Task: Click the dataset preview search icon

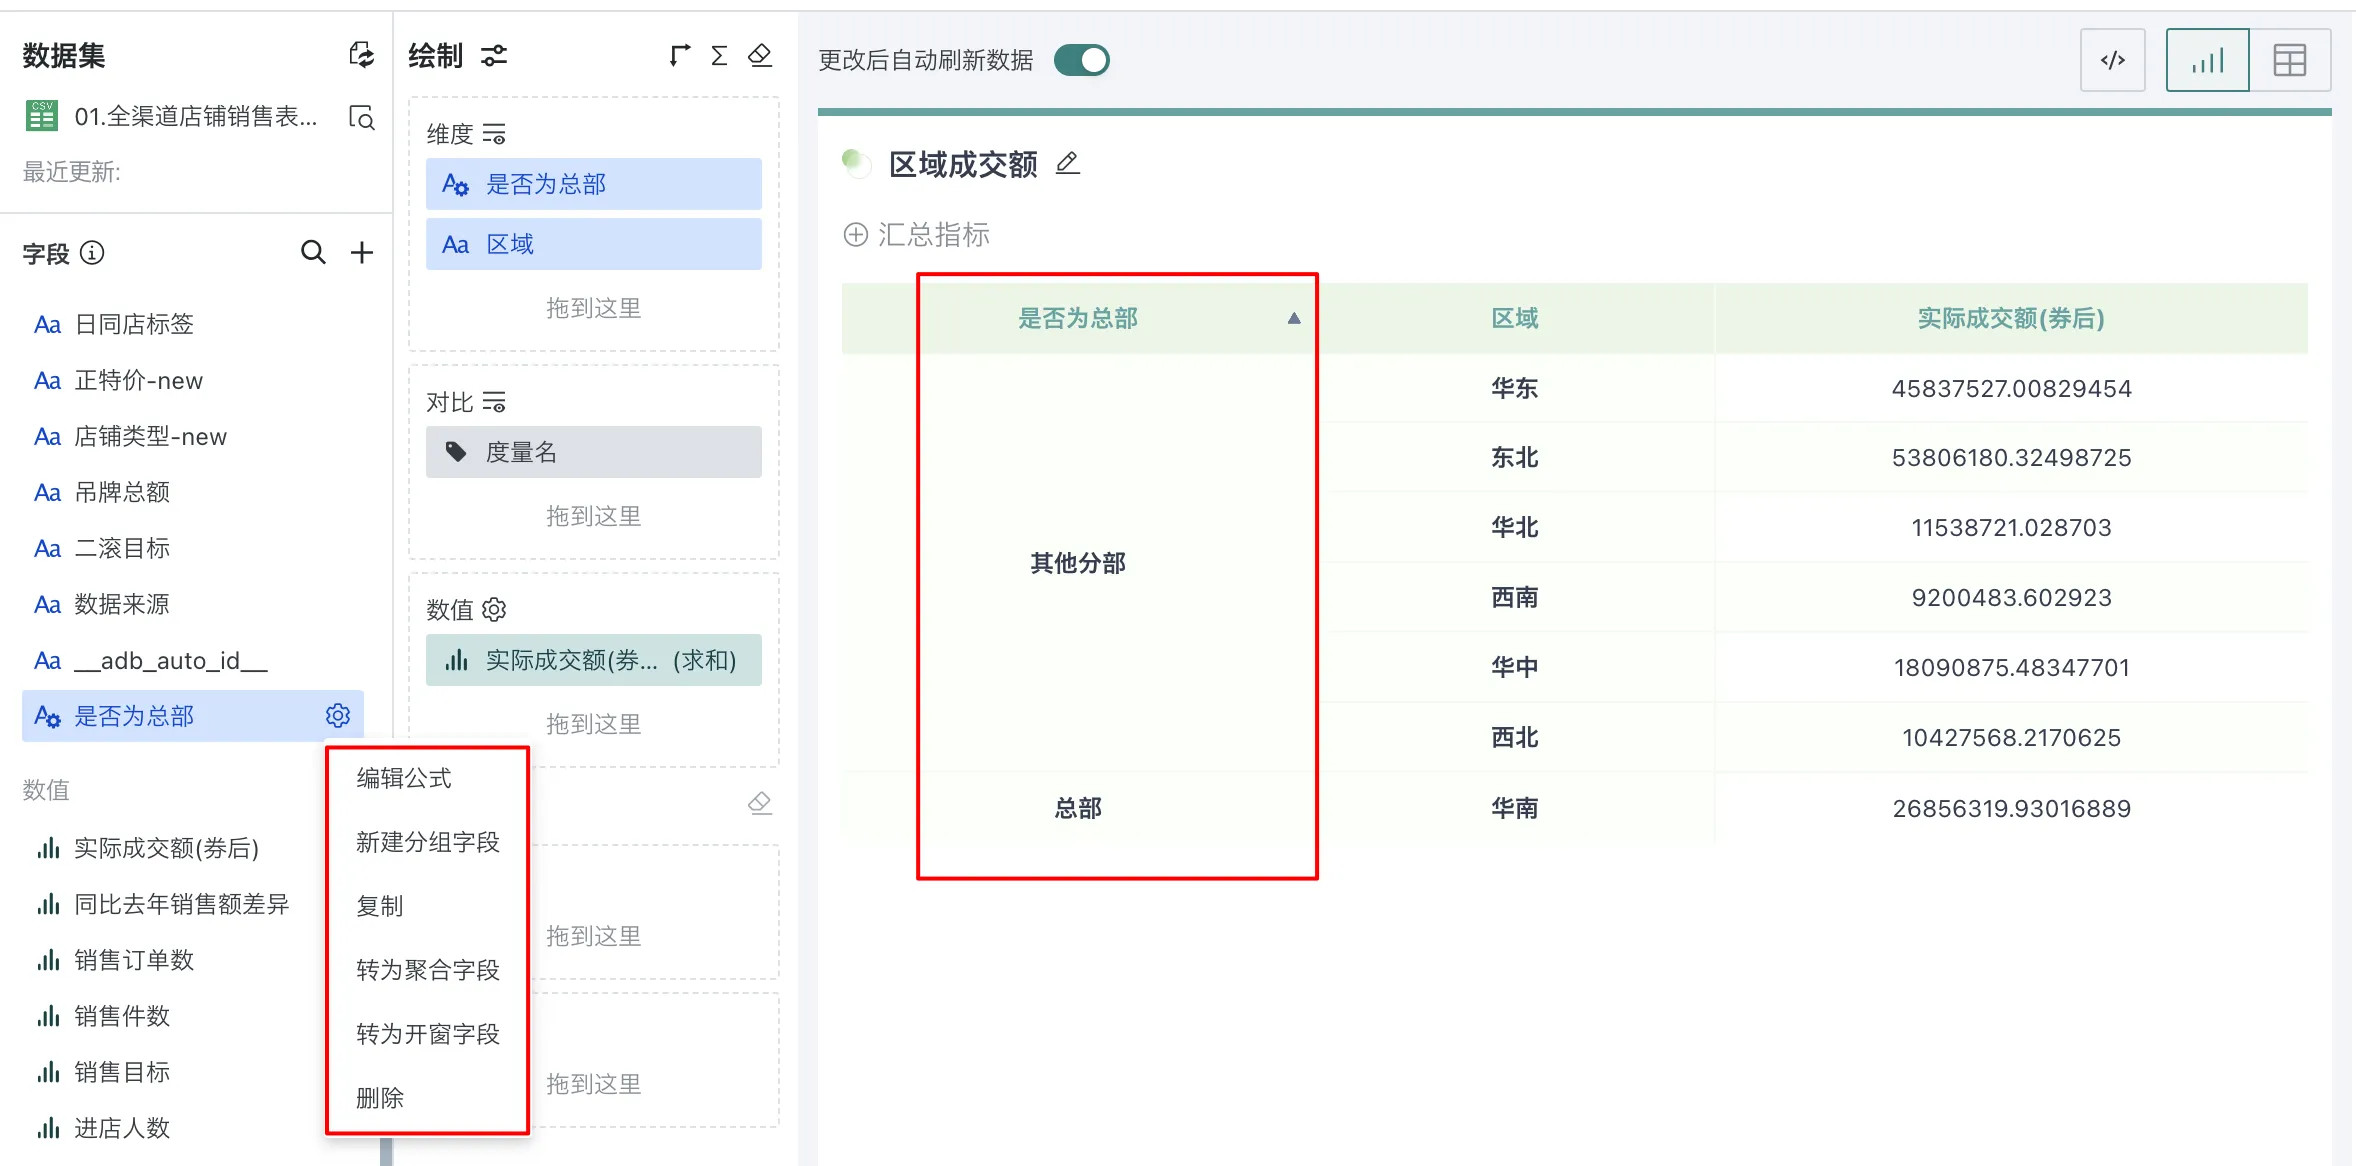Action: point(361,118)
